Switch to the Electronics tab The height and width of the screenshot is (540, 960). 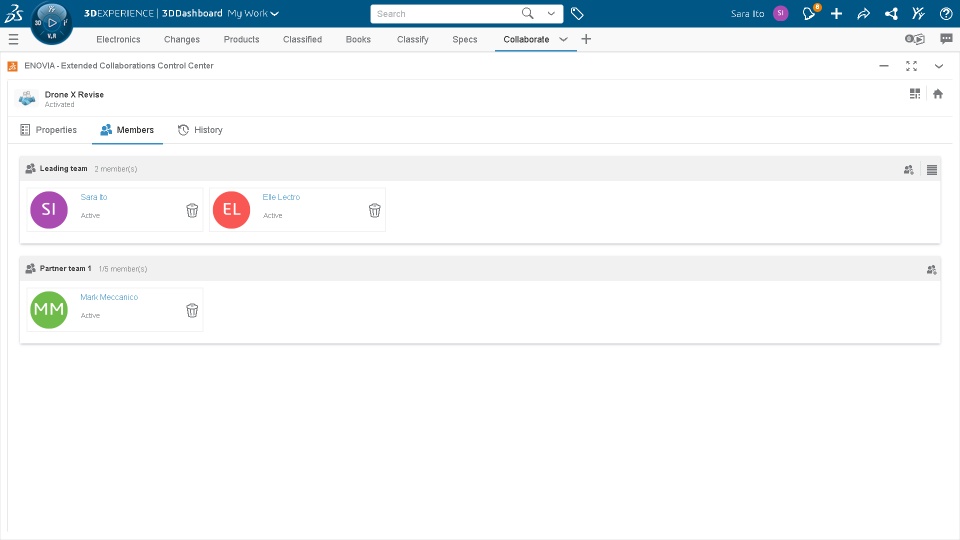point(118,39)
